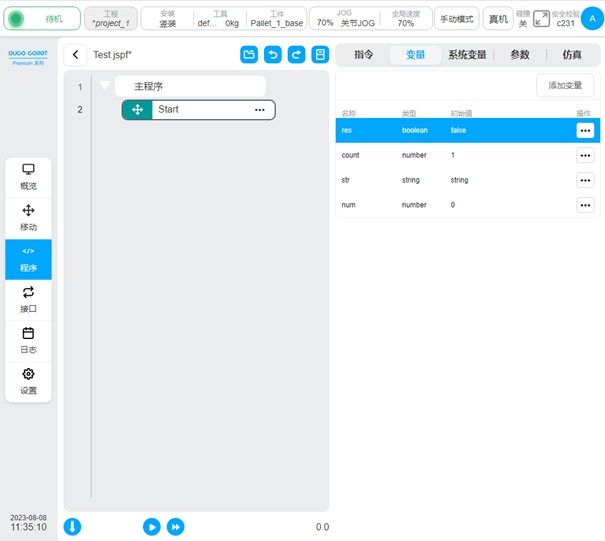The image size is (605, 541).
Task: Collapse the main program (主程序) tree node
Action: tap(104, 86)
